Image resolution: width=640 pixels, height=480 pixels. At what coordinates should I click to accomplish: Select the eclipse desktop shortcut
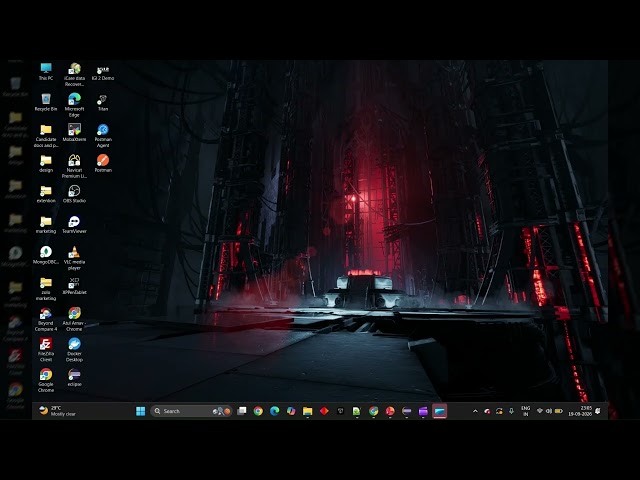(x=74, y=378)
